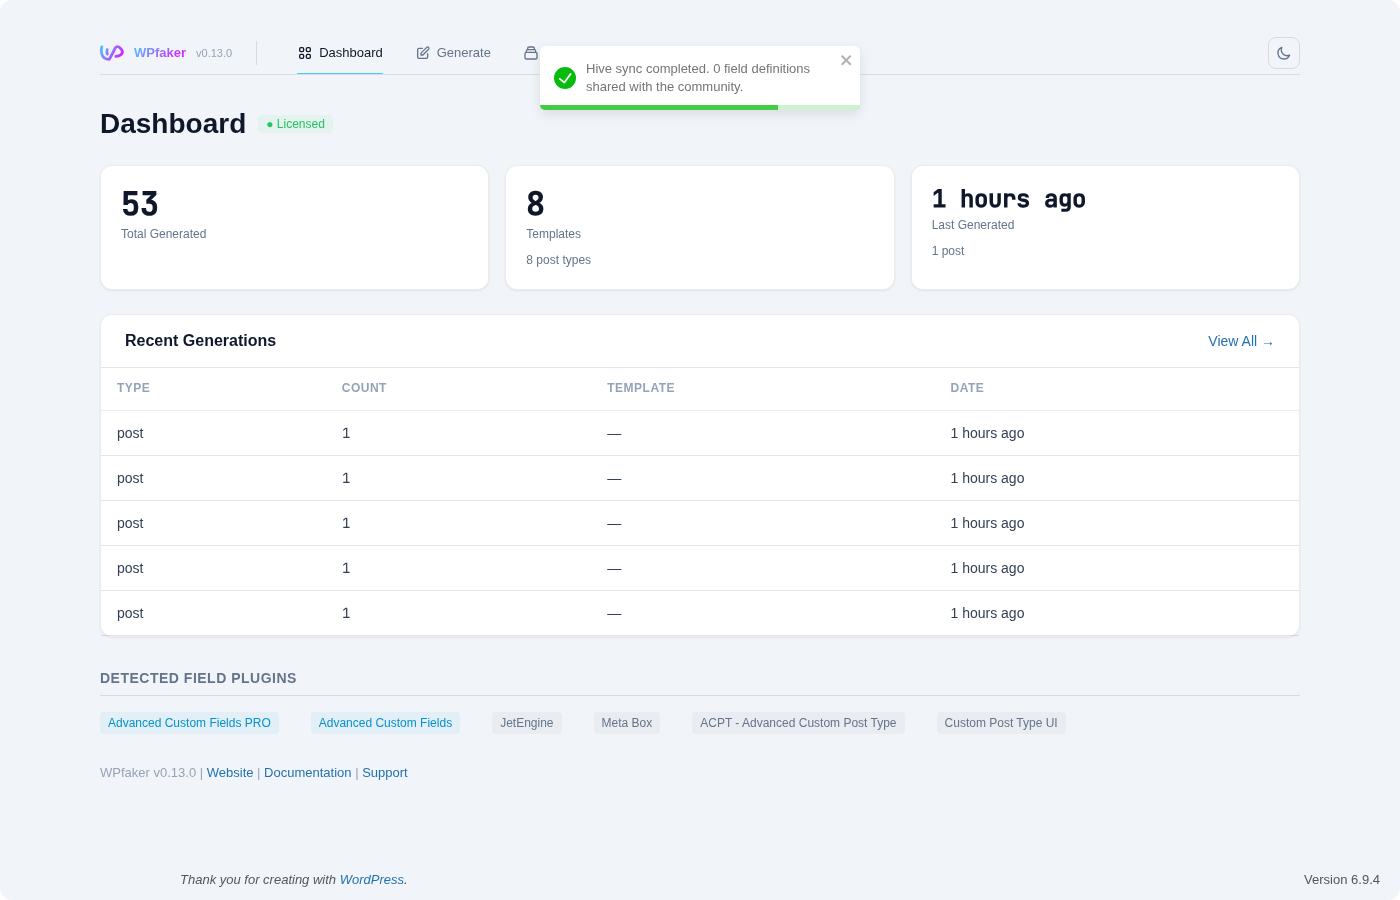
Task: Open View All recent generations
Action: (1240, 341)
